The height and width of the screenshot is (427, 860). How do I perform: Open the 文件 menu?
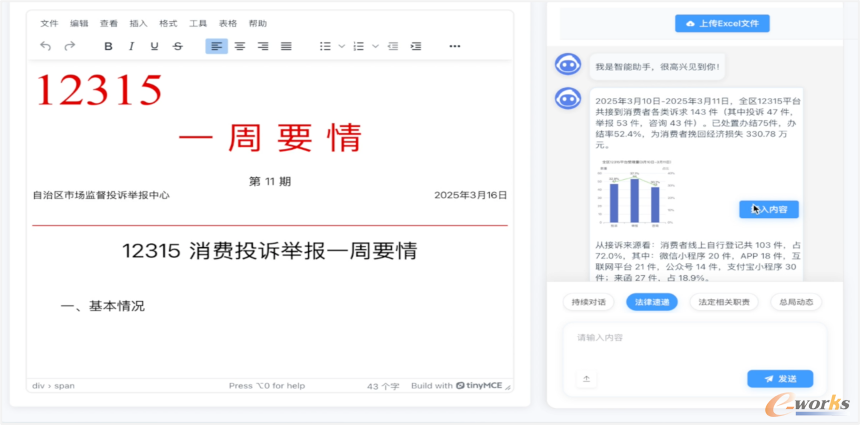click(x=49, y=24)
